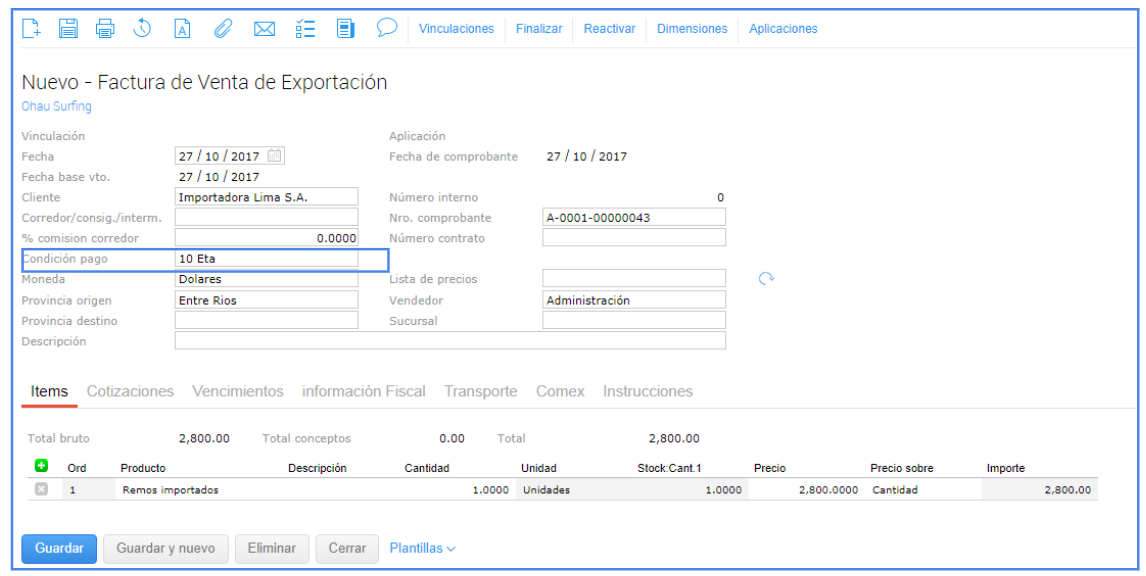Click the envelope email icon
Image resolution: width=1146 pixels, height=576 pixels.
coord(264,29)
